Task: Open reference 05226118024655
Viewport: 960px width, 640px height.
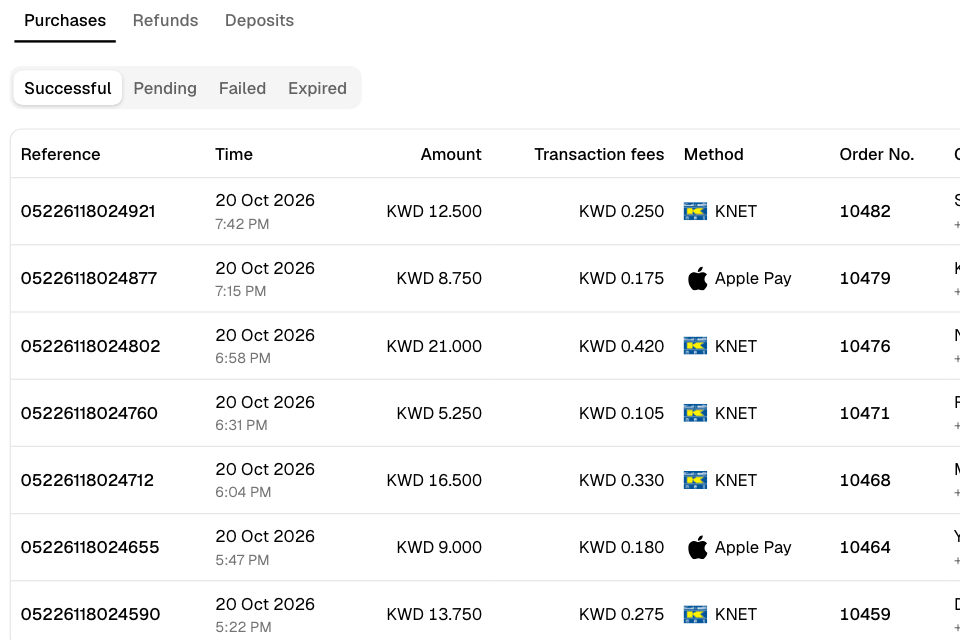Action: [90, 548]
